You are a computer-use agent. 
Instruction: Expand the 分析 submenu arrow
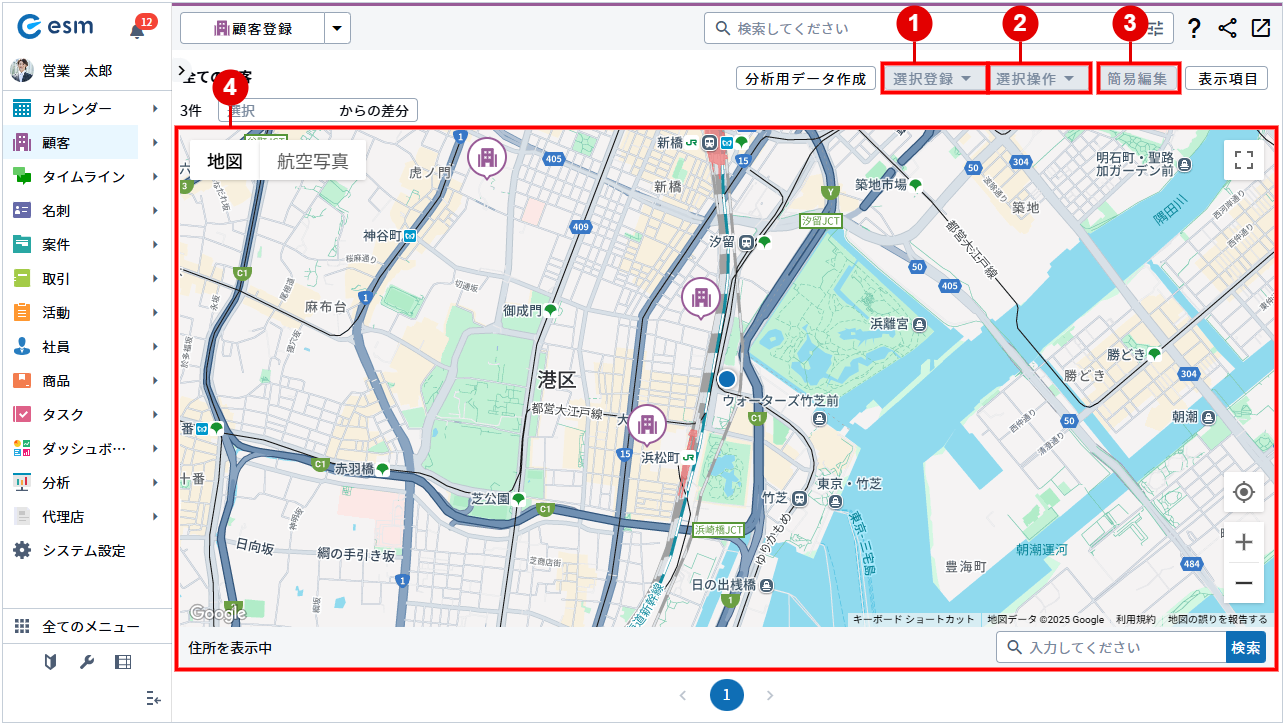coord(155,483)
